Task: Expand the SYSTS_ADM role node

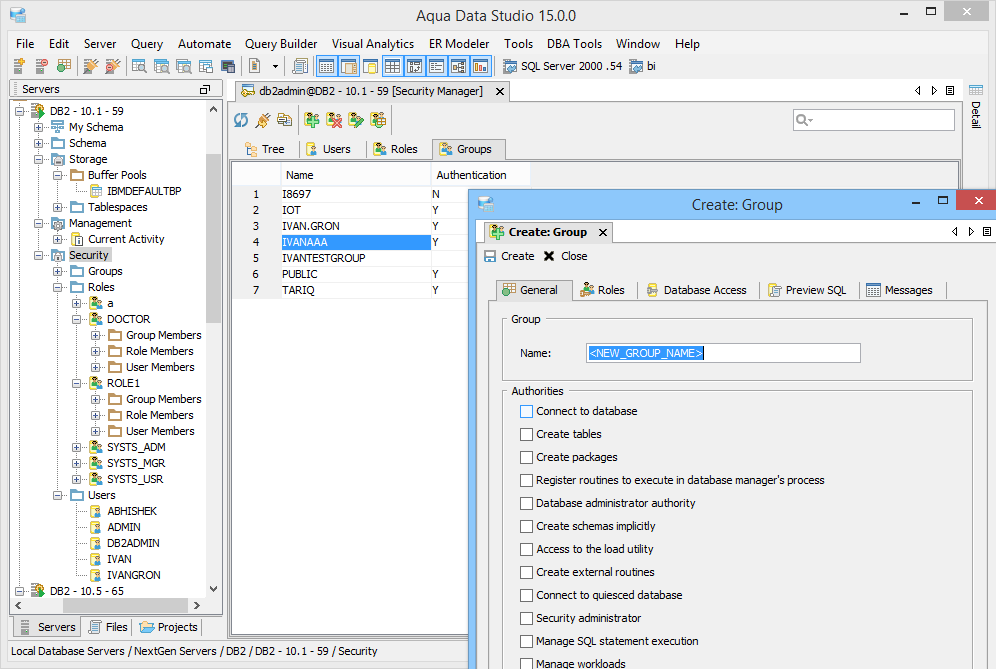Action: pyautogui.click(x=77, y=447)
